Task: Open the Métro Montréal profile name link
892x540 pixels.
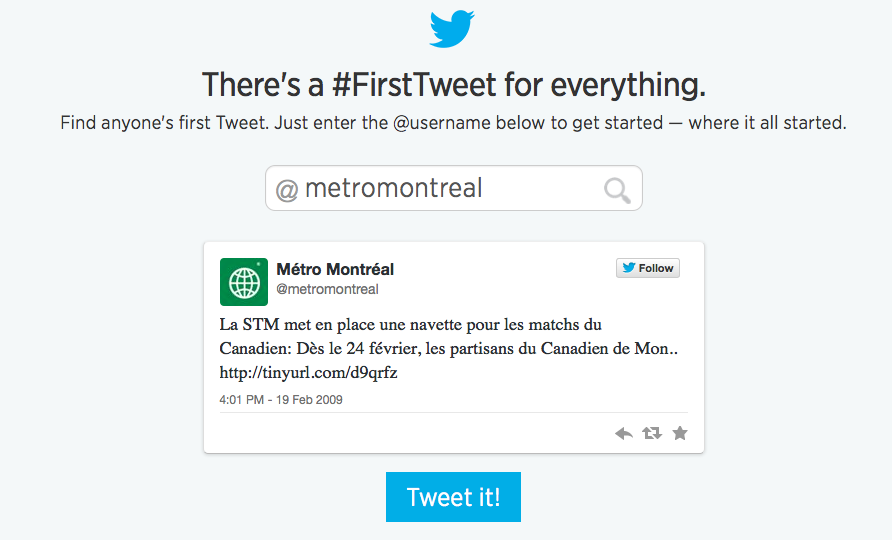Action: click(335, 269)
